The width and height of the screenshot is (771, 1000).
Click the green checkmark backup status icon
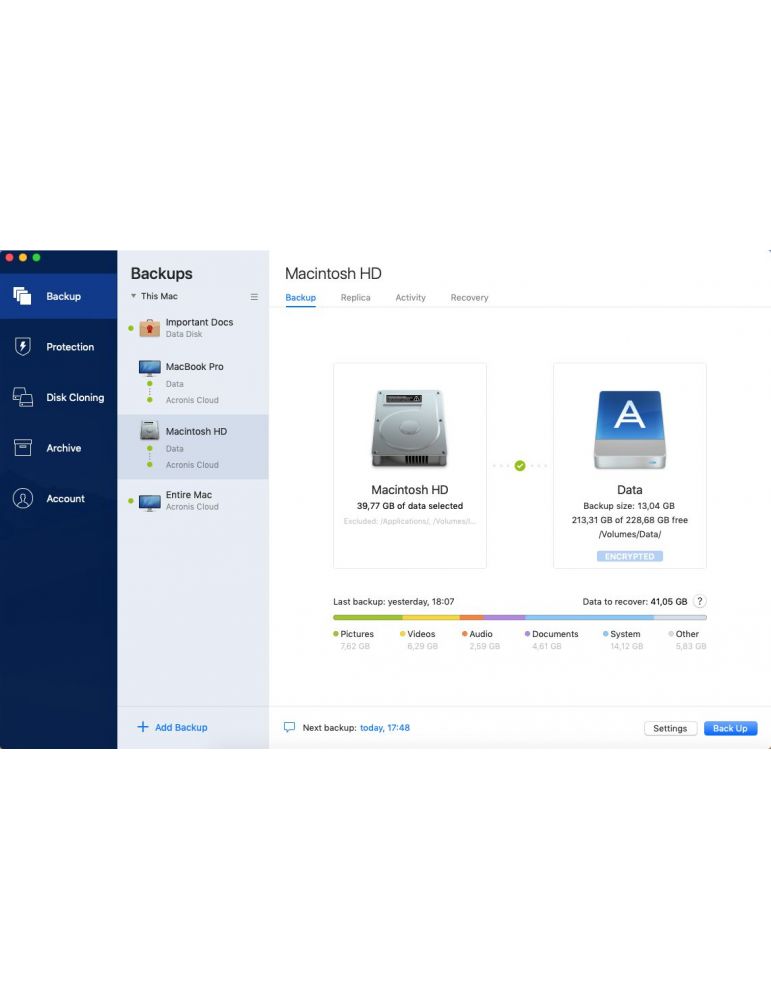tap(520, 466)
